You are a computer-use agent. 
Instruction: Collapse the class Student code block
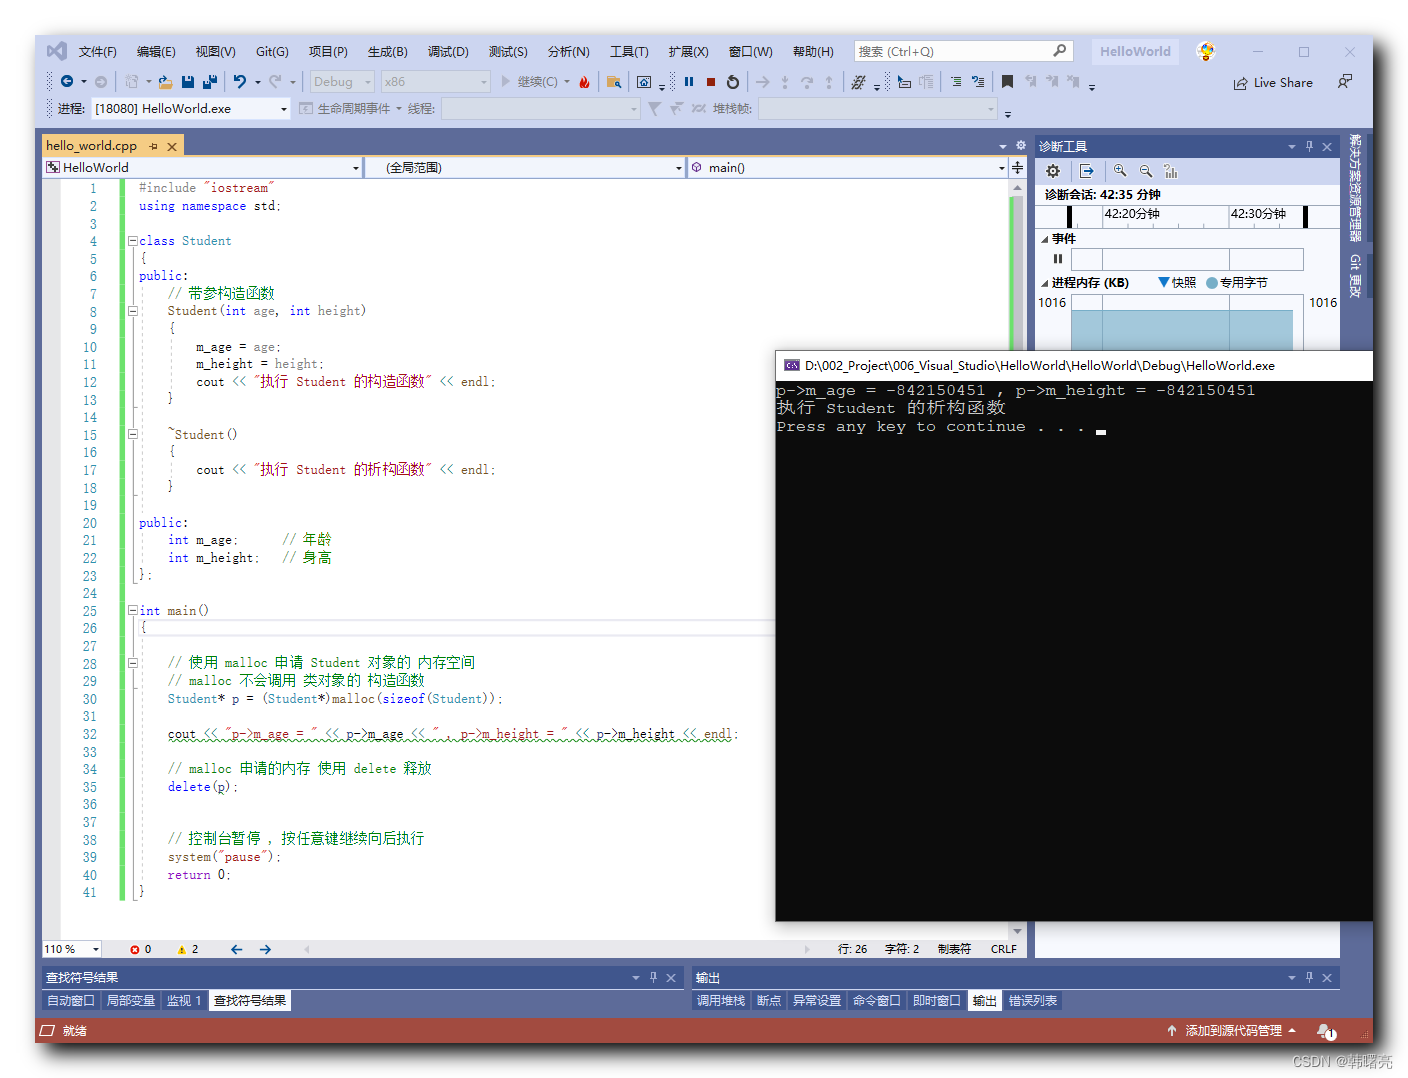(x=132, y=241)
